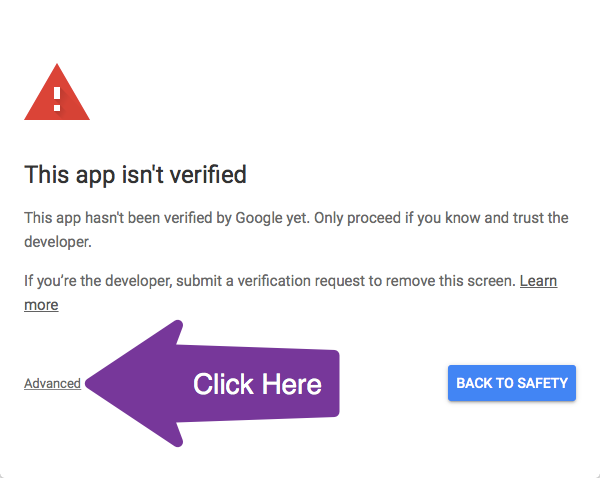Click the "Click Here" label on the arrow
This screenshot has height=478, width=600.
(257, 384)
